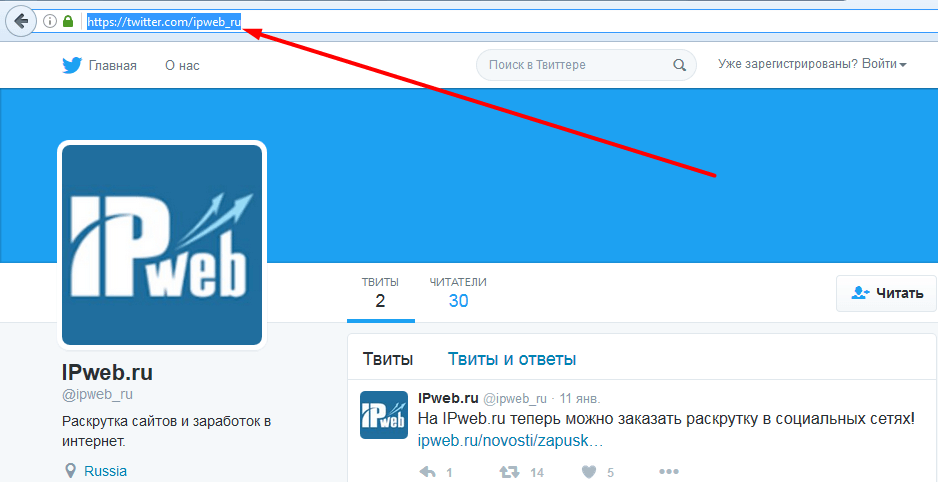Select the 'Твиты' tab

click(x=387, y=359)
